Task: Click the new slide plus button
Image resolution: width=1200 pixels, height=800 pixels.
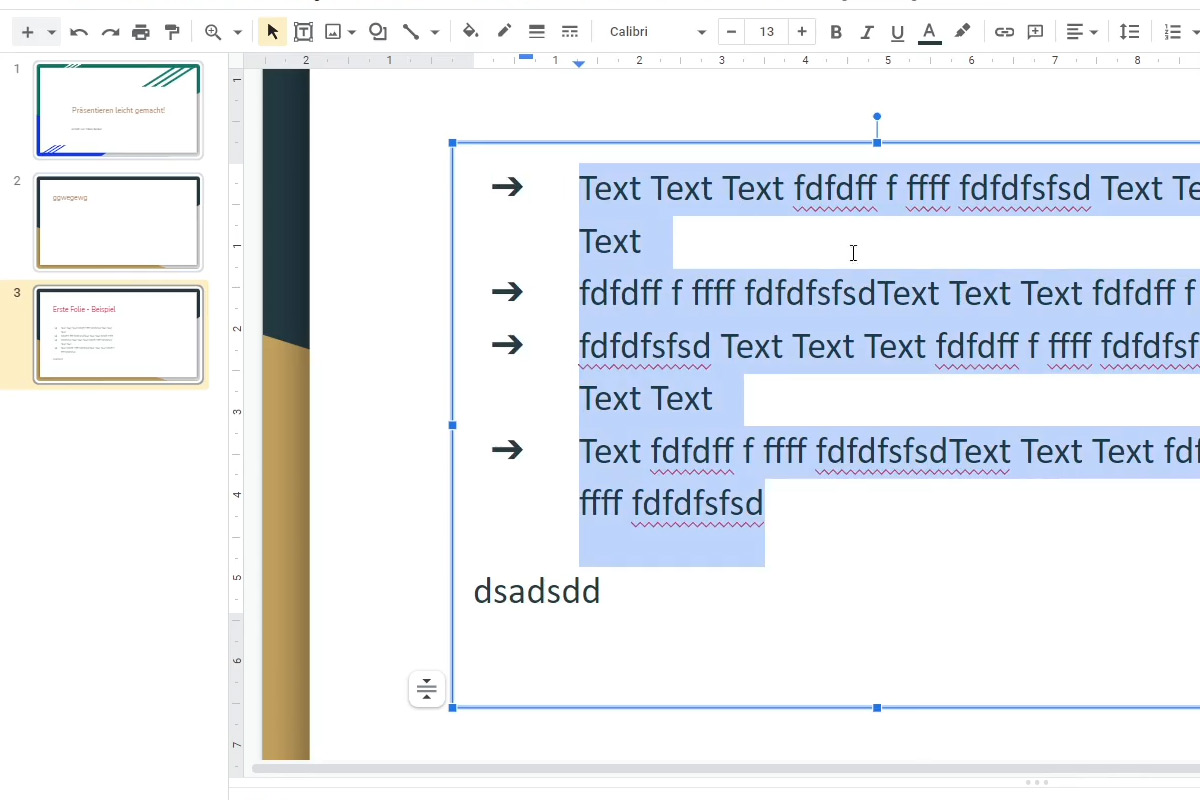Action: pos(27,32)
